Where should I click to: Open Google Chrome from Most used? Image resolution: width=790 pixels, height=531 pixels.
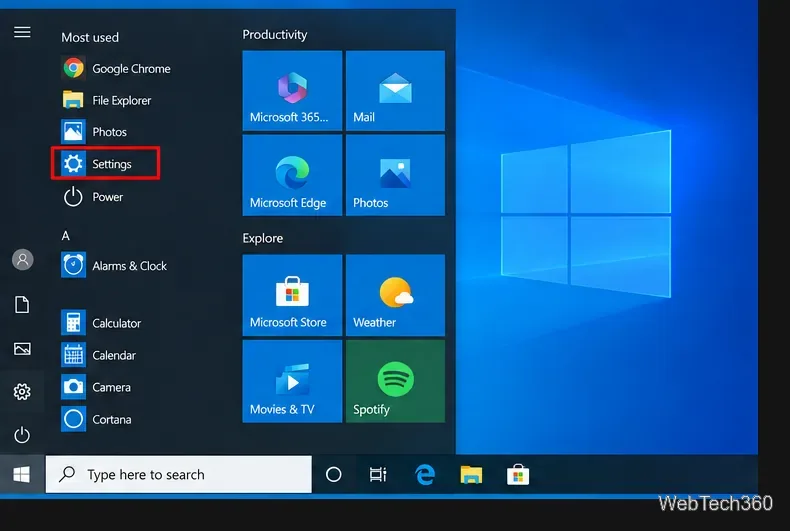click(116, 68)
